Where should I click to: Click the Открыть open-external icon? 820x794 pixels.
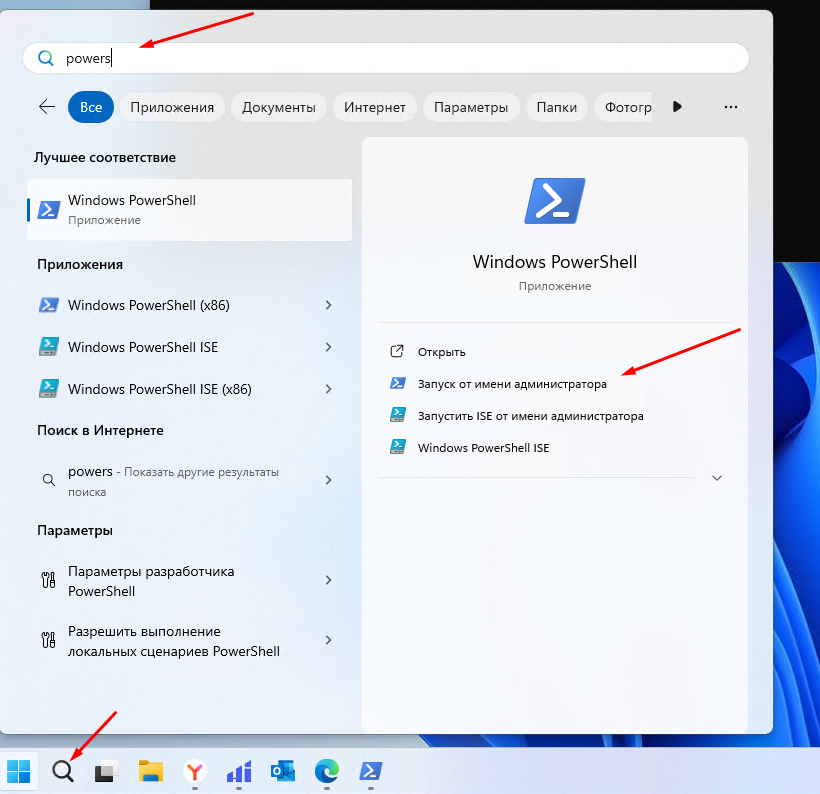click(397, 351)
